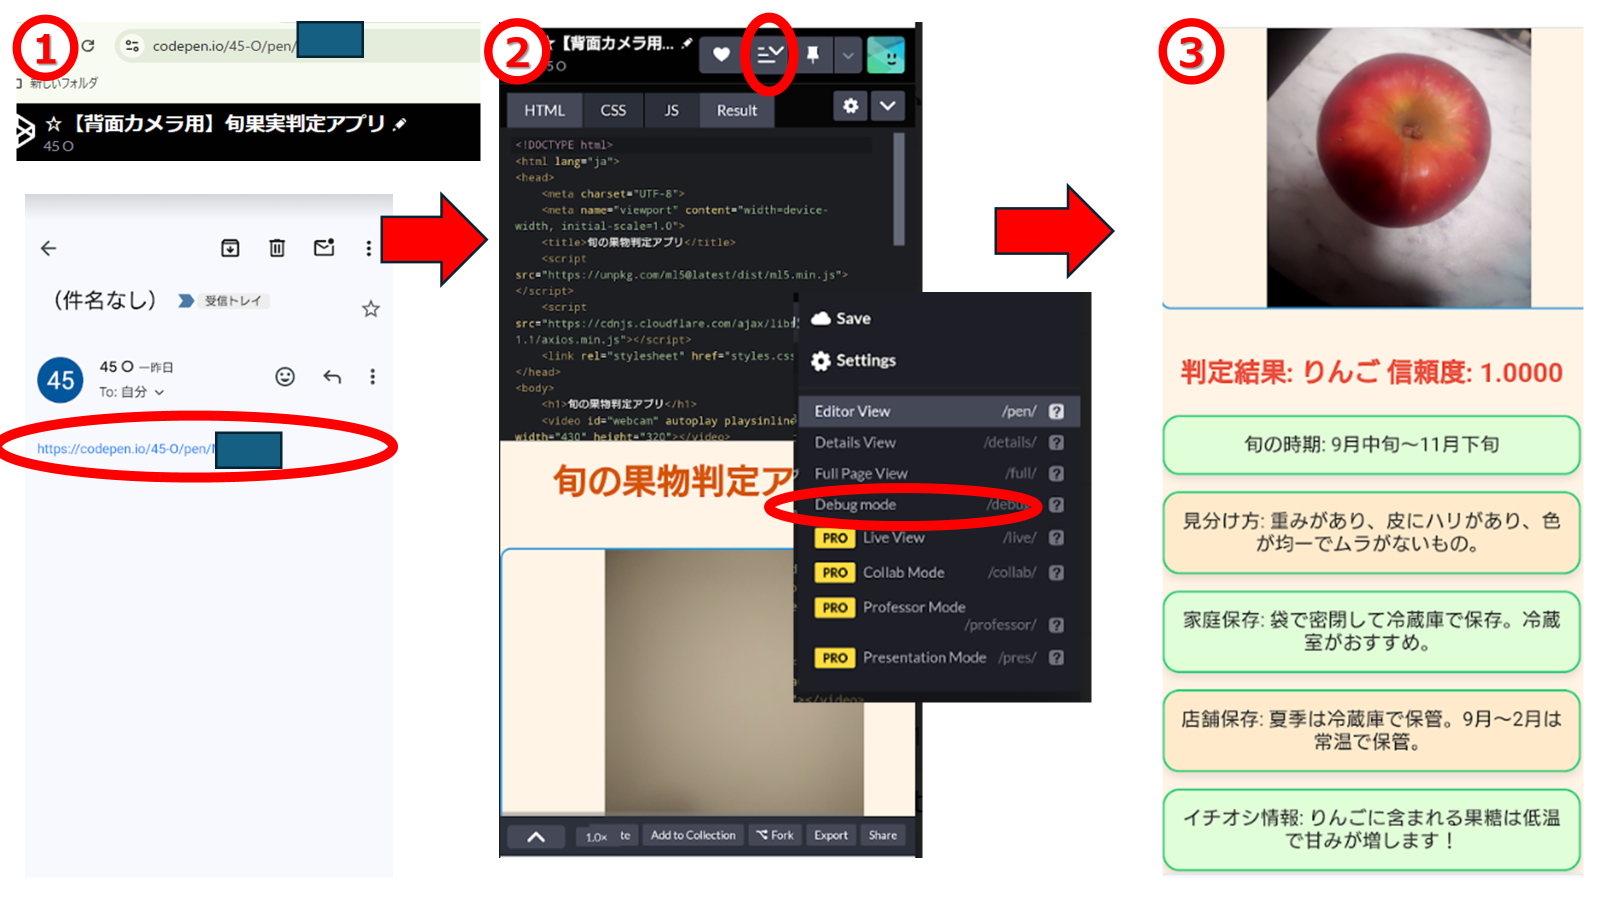Select Live View PRO option
The image size is (1600, 900).
[939, 538]
